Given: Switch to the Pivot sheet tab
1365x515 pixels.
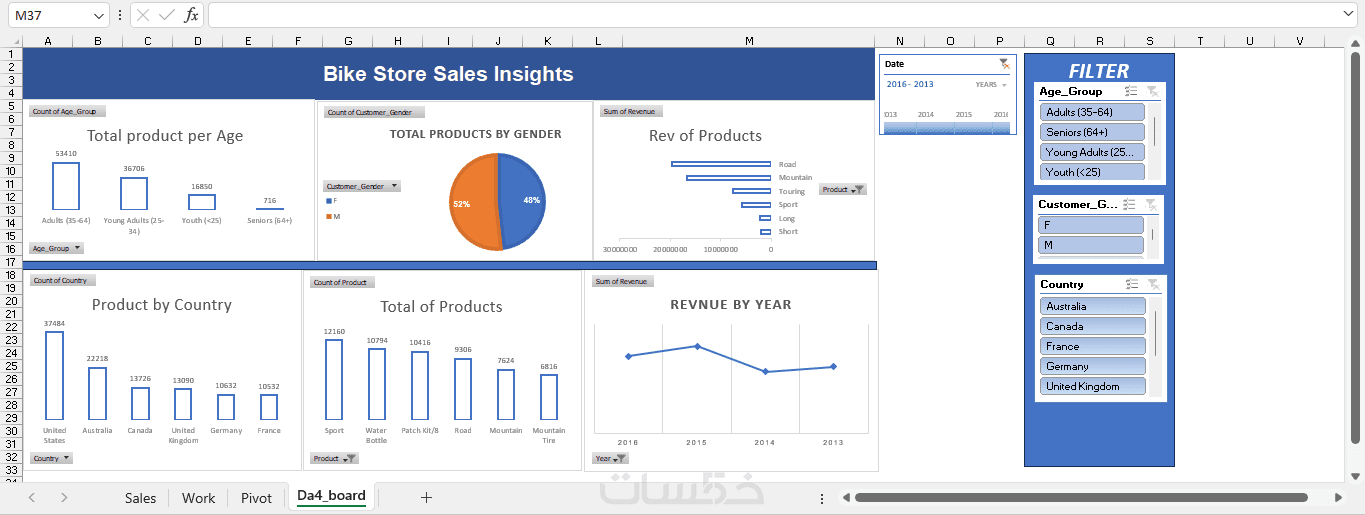Looking at the screenshot, I should tap(256, 498).
